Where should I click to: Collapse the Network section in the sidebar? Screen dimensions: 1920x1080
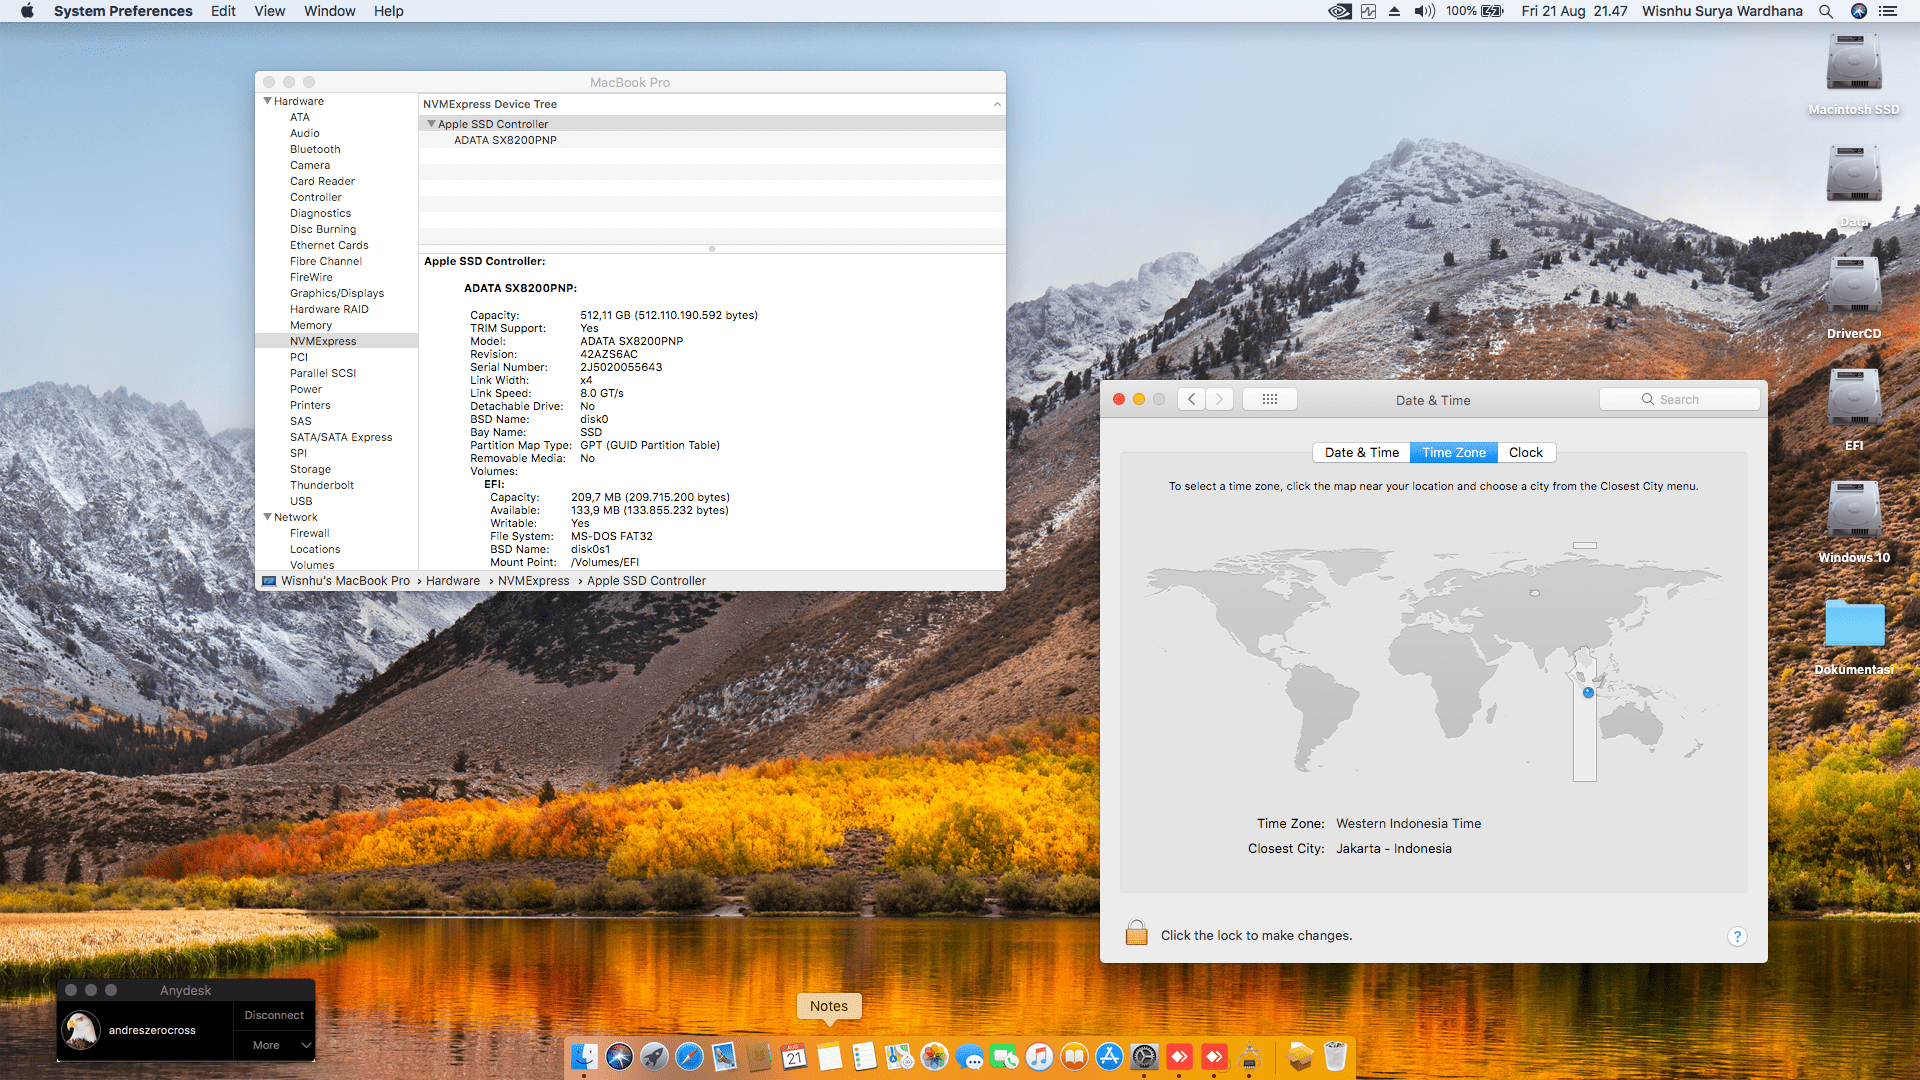[268, 517]
